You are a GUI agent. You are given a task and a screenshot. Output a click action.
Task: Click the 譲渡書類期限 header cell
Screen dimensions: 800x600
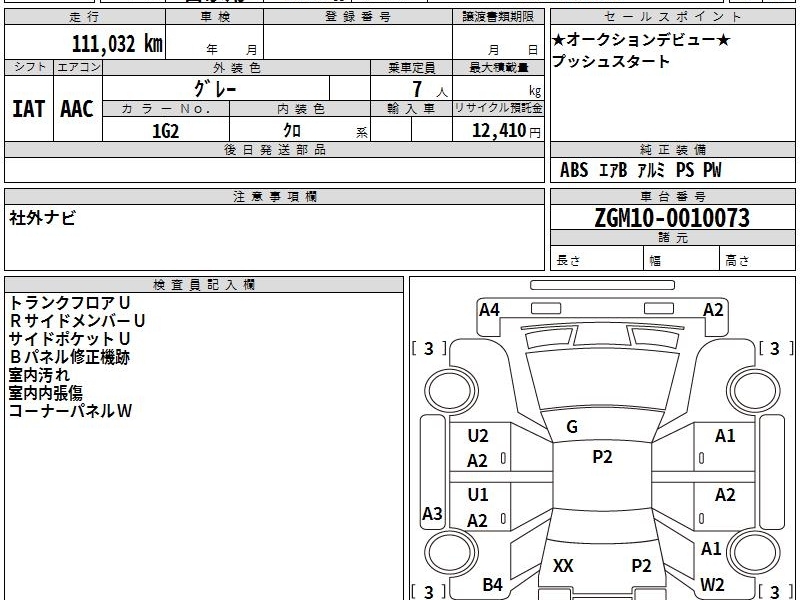(x=498, y=16)
